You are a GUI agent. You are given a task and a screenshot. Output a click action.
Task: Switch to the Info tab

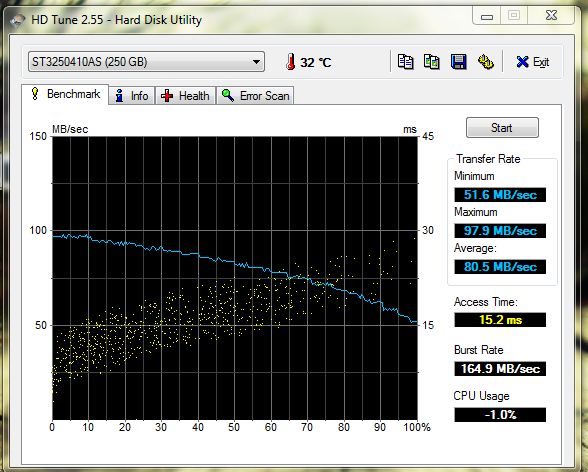pyautogui.click(x=132, y=96)
